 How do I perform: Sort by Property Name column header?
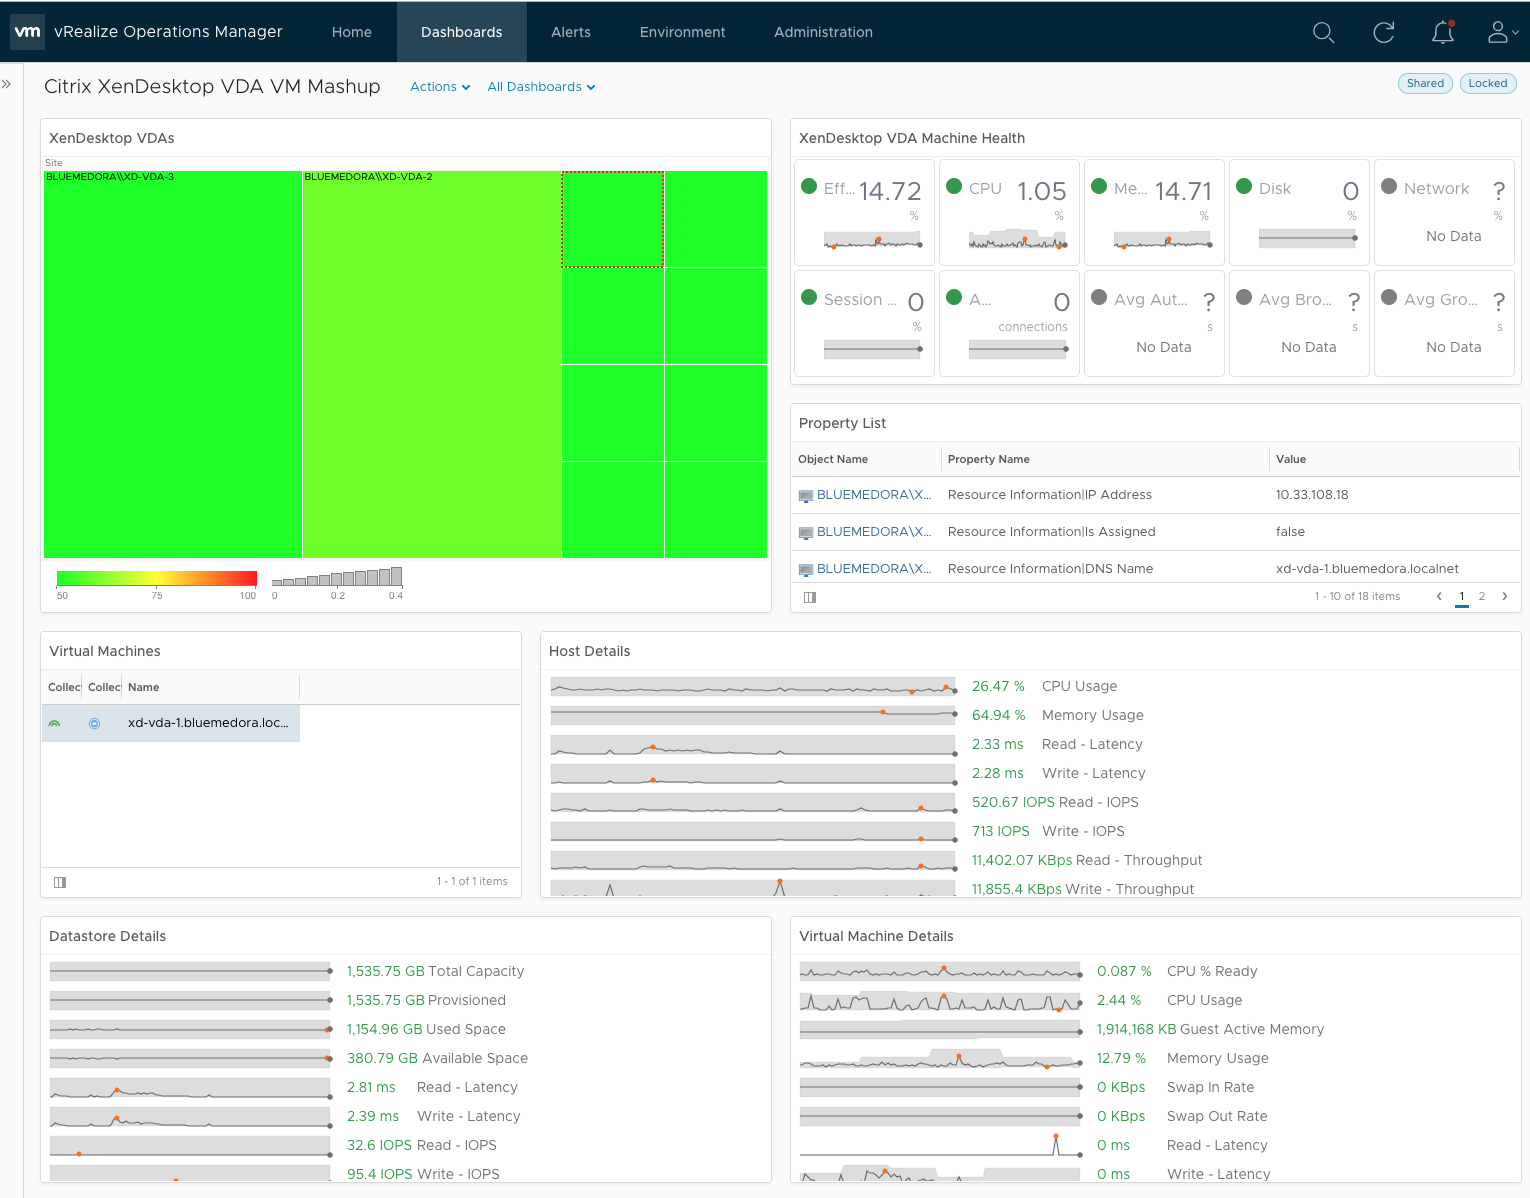[989, 459]
